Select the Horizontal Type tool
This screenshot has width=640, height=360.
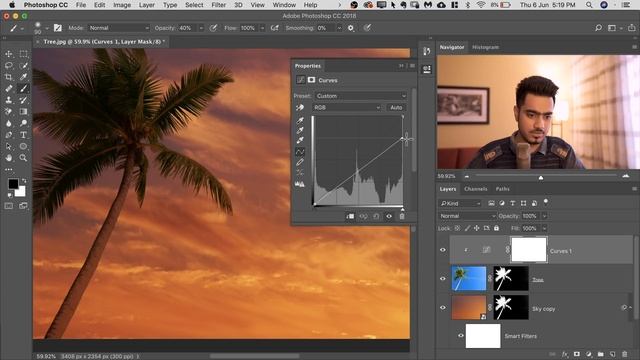(x=23, y=135)
